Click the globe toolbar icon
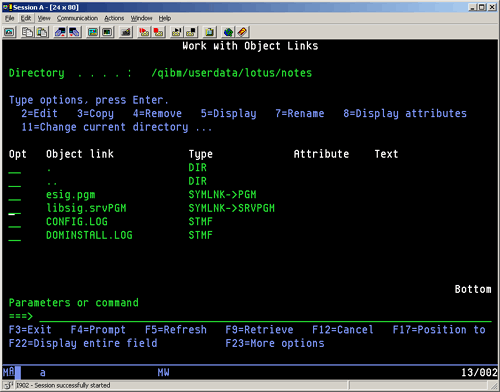Image resolution: width=500 pixels, height=392 pixels. [x=228, y=32]
